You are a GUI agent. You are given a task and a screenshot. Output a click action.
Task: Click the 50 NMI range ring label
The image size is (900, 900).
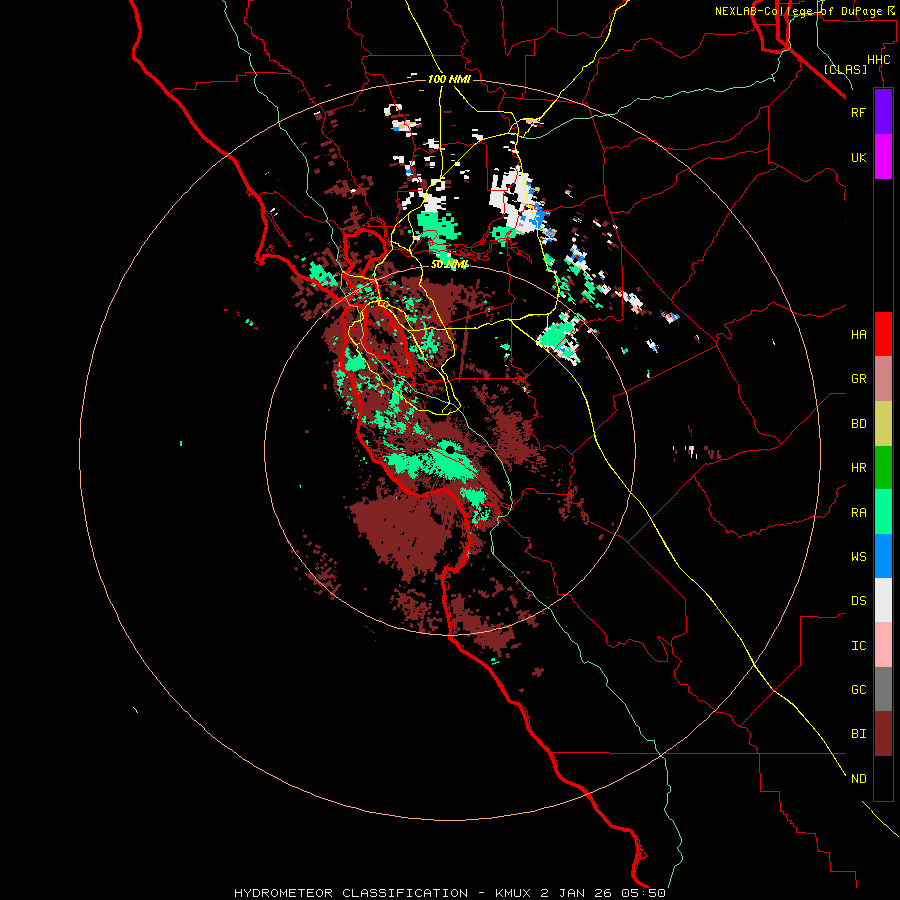tap(449, 264)
